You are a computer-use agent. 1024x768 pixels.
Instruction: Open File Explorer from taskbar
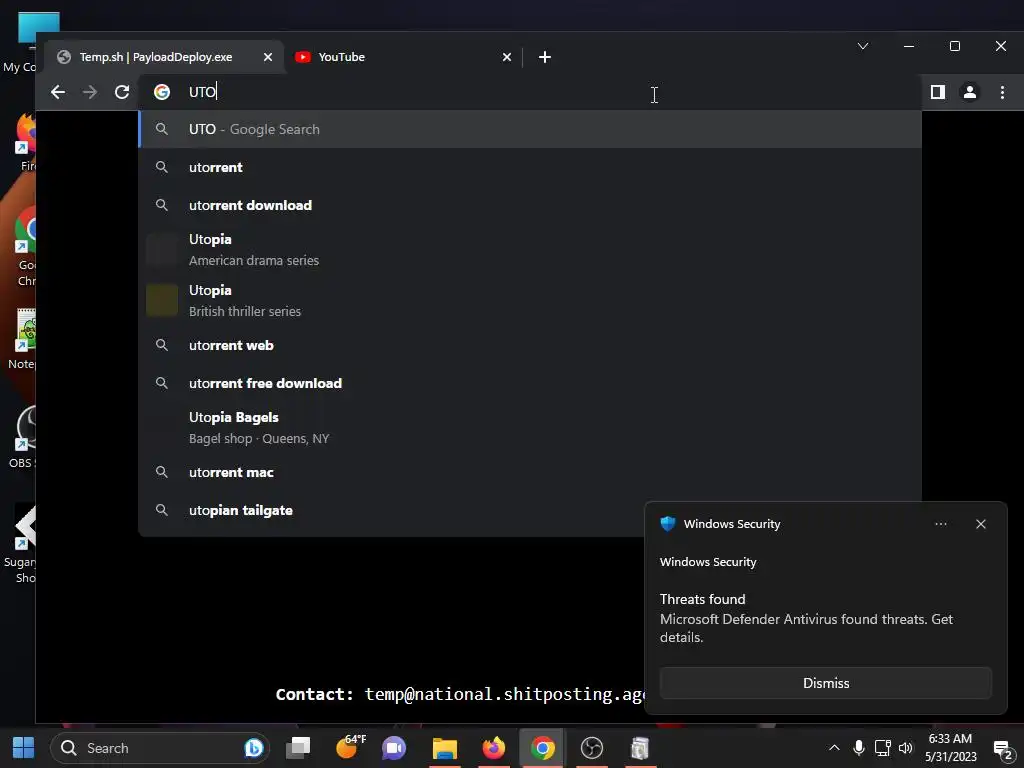pos(445,748)
